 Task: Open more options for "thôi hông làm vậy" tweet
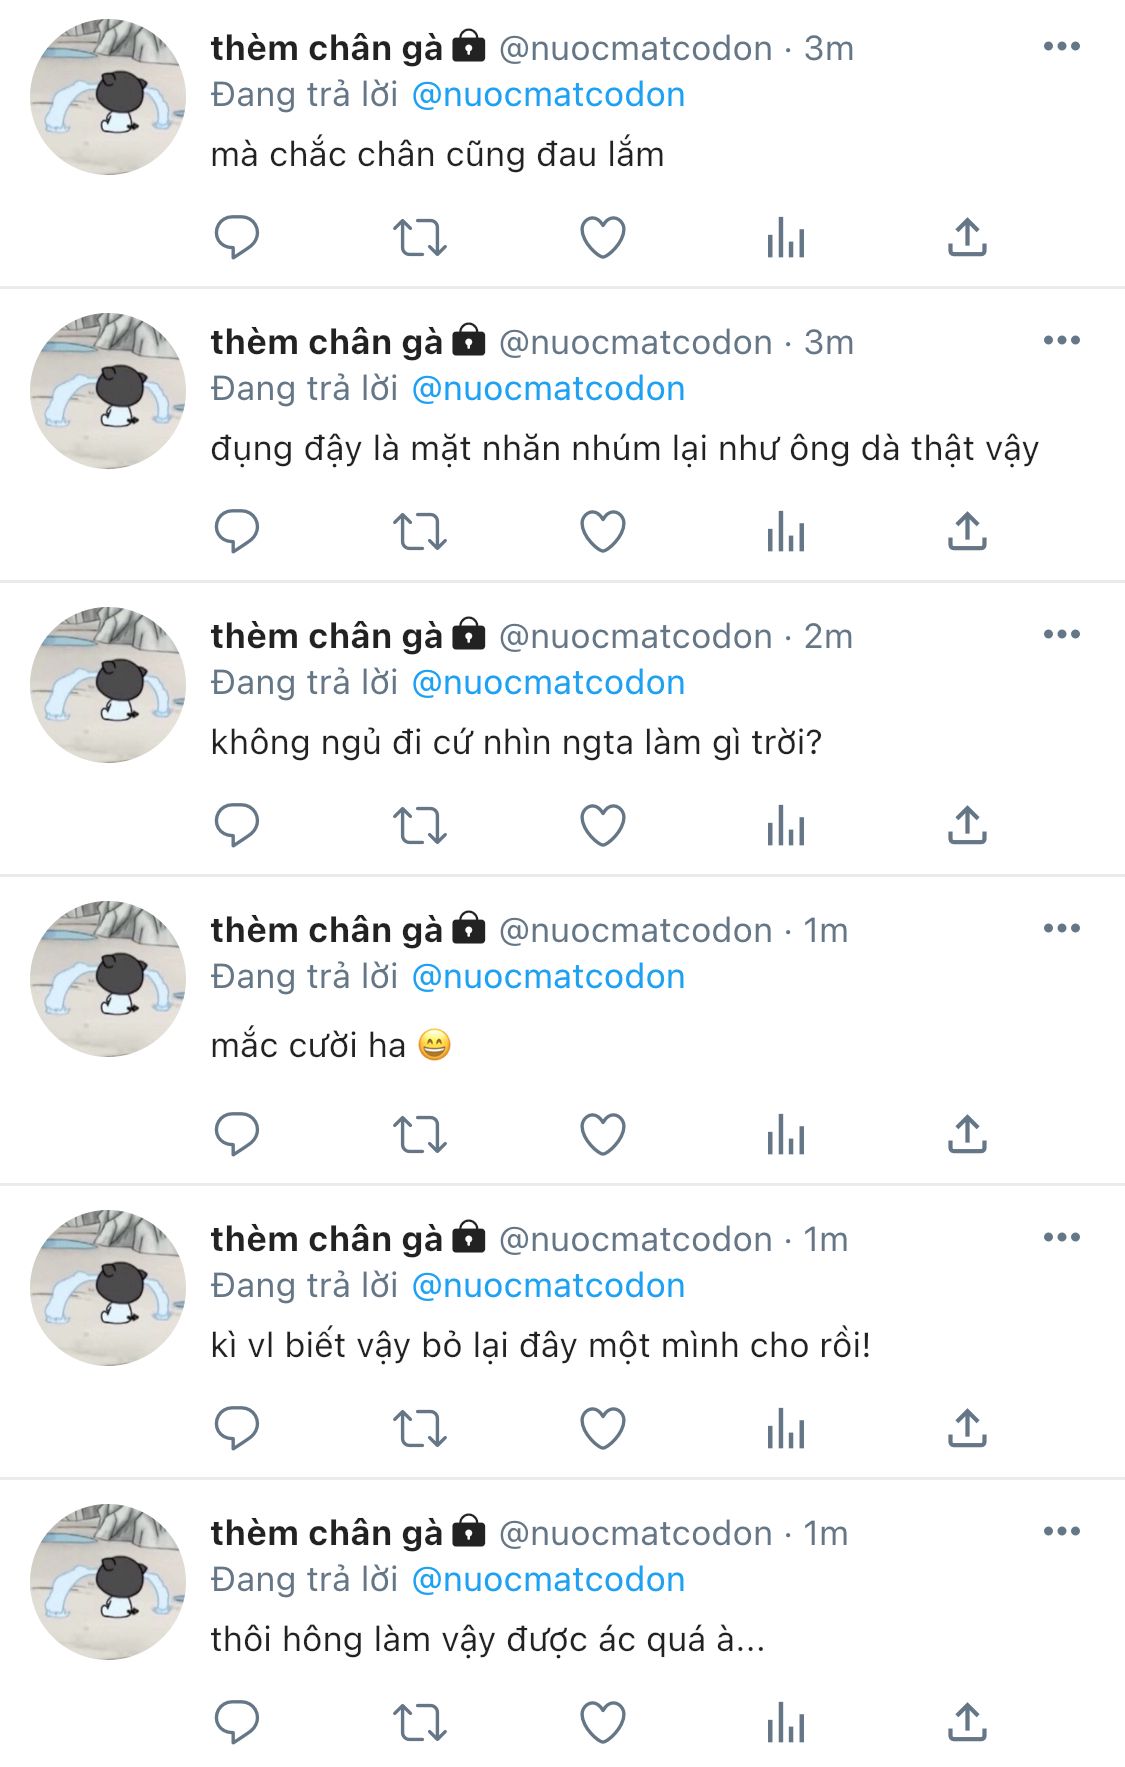coord(1061,1532)
